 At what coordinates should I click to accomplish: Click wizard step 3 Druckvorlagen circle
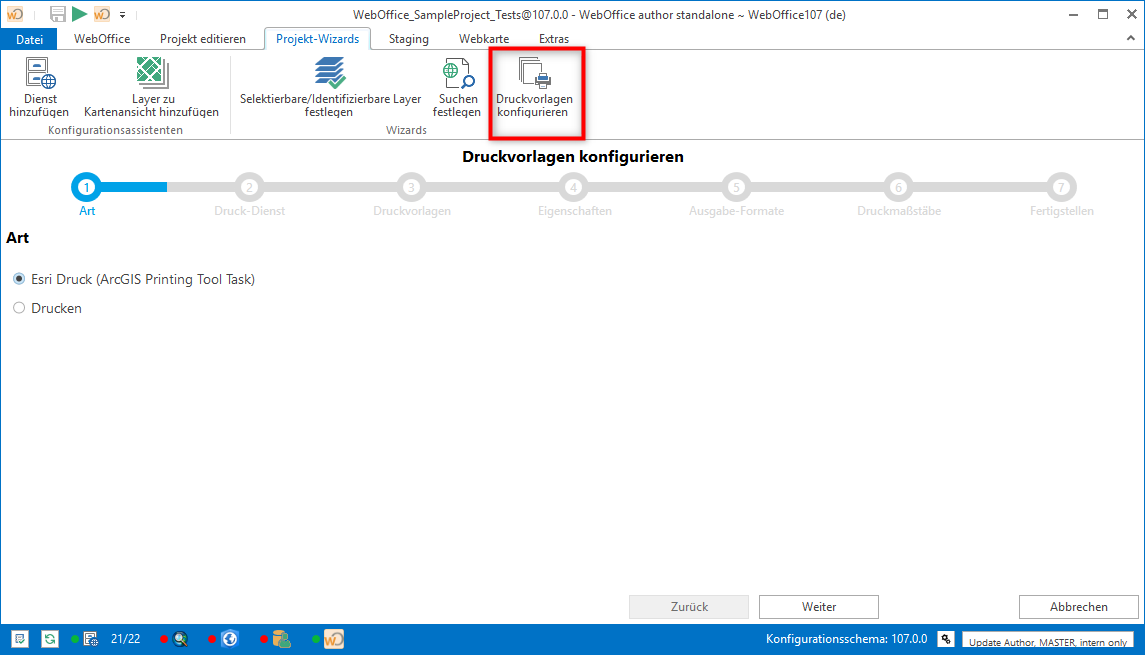click(x=411, y=188)
